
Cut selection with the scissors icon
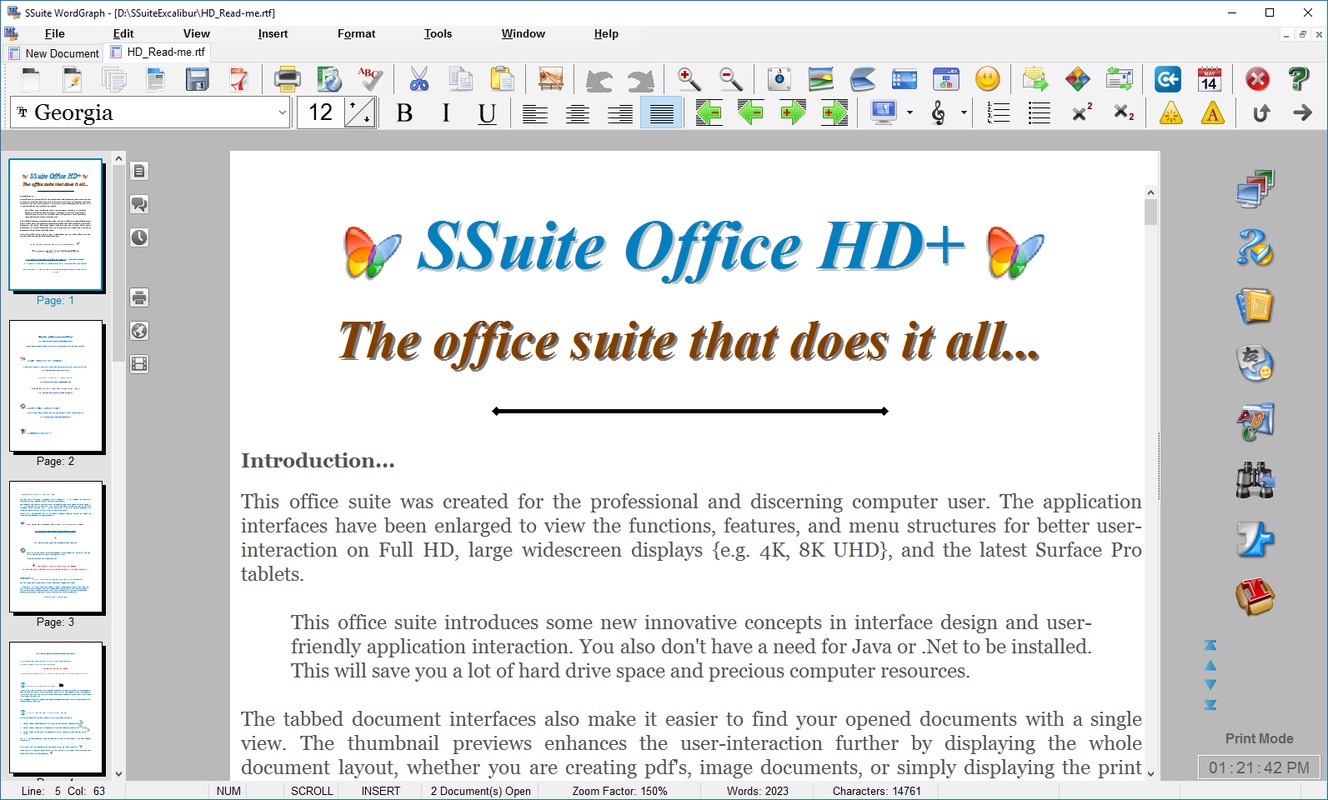[418, 79]
